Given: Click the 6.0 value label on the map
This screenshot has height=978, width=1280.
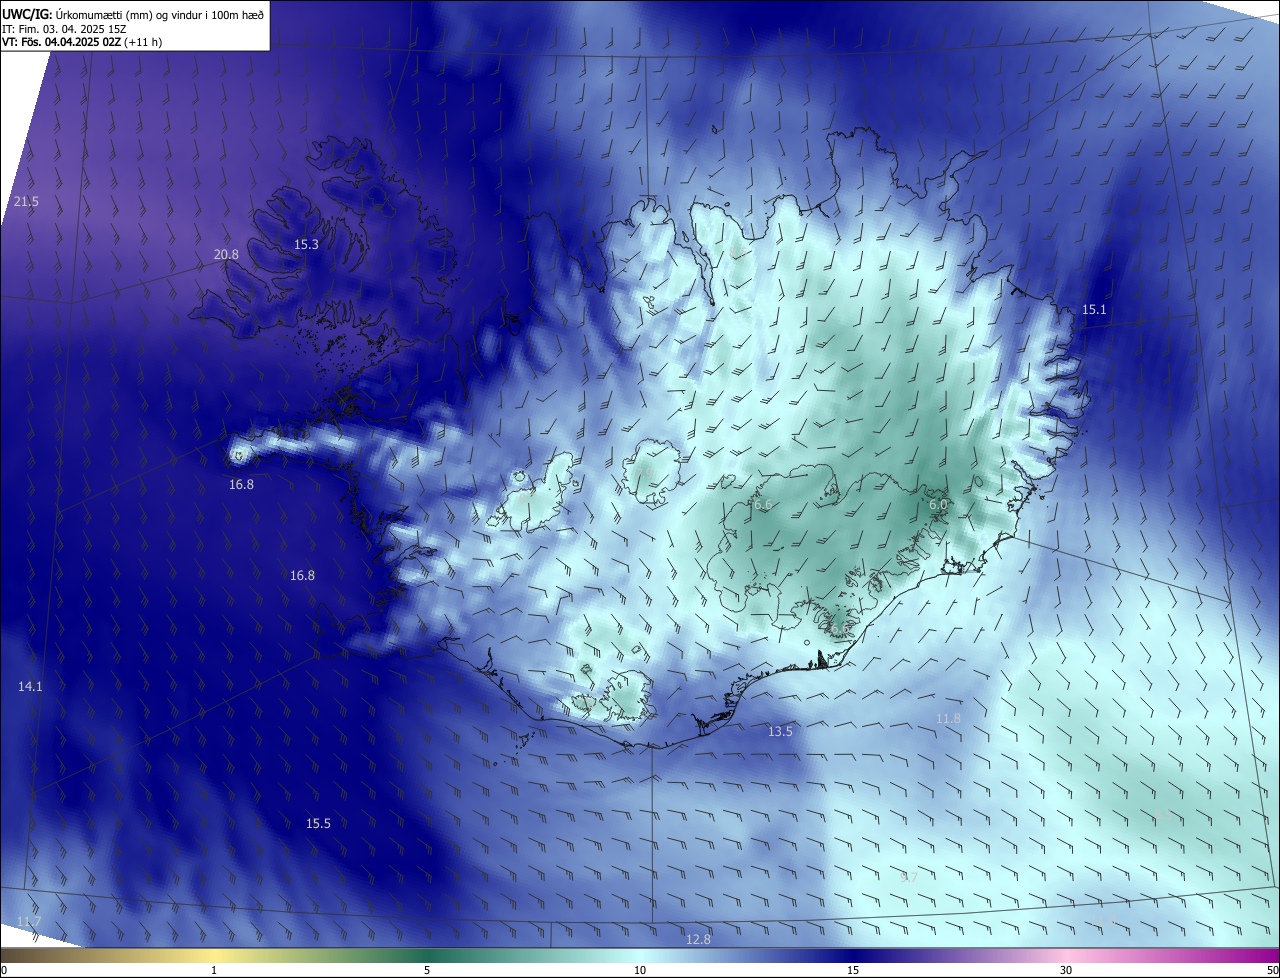Looking at the screenshot, I should 938,505.
